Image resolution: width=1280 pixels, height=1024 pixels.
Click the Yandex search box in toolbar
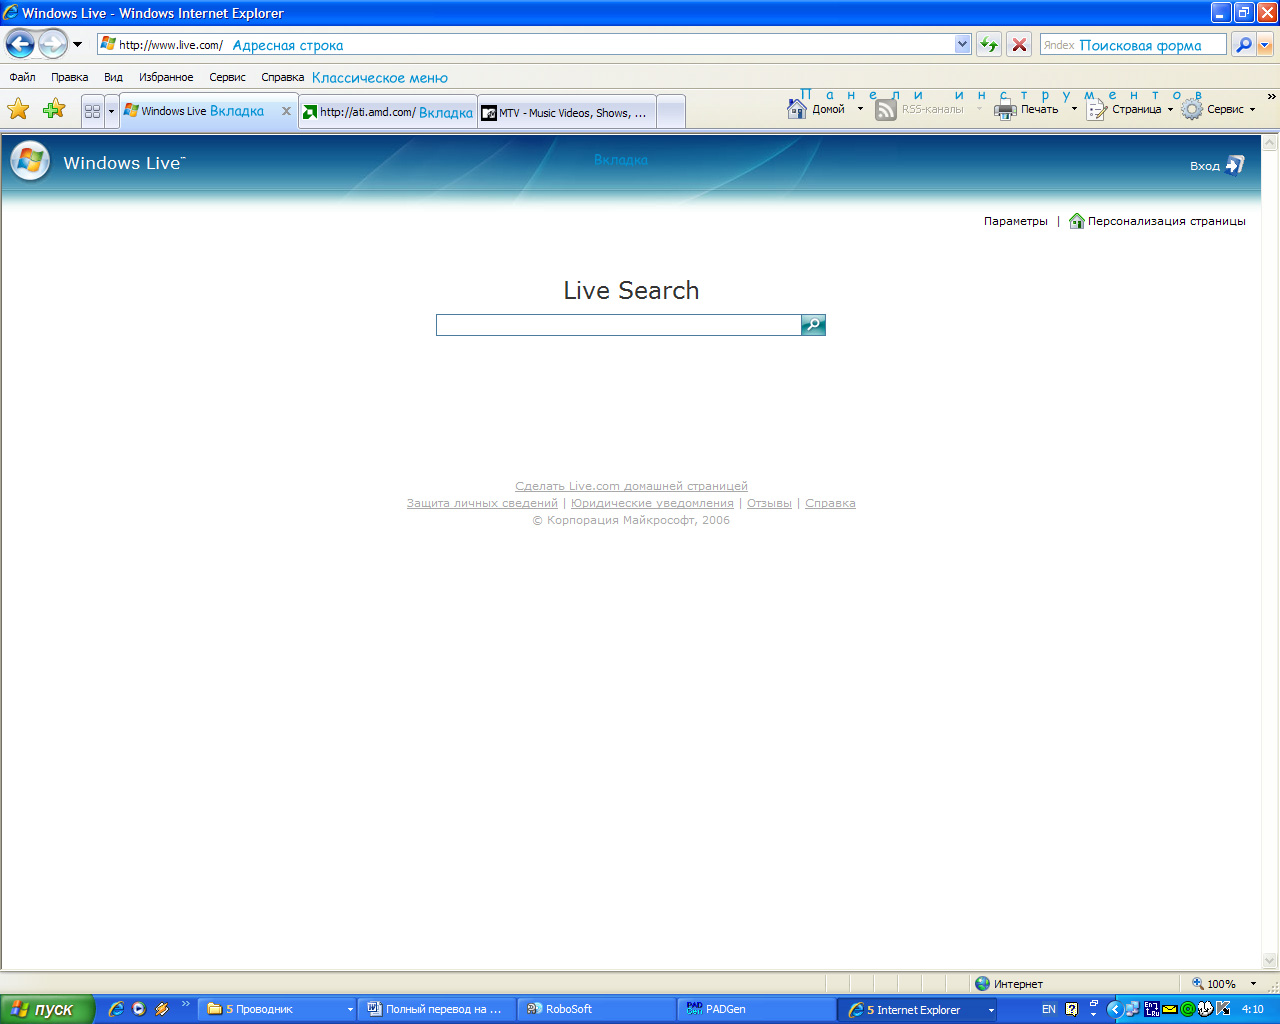click(x=1133, y=45)
